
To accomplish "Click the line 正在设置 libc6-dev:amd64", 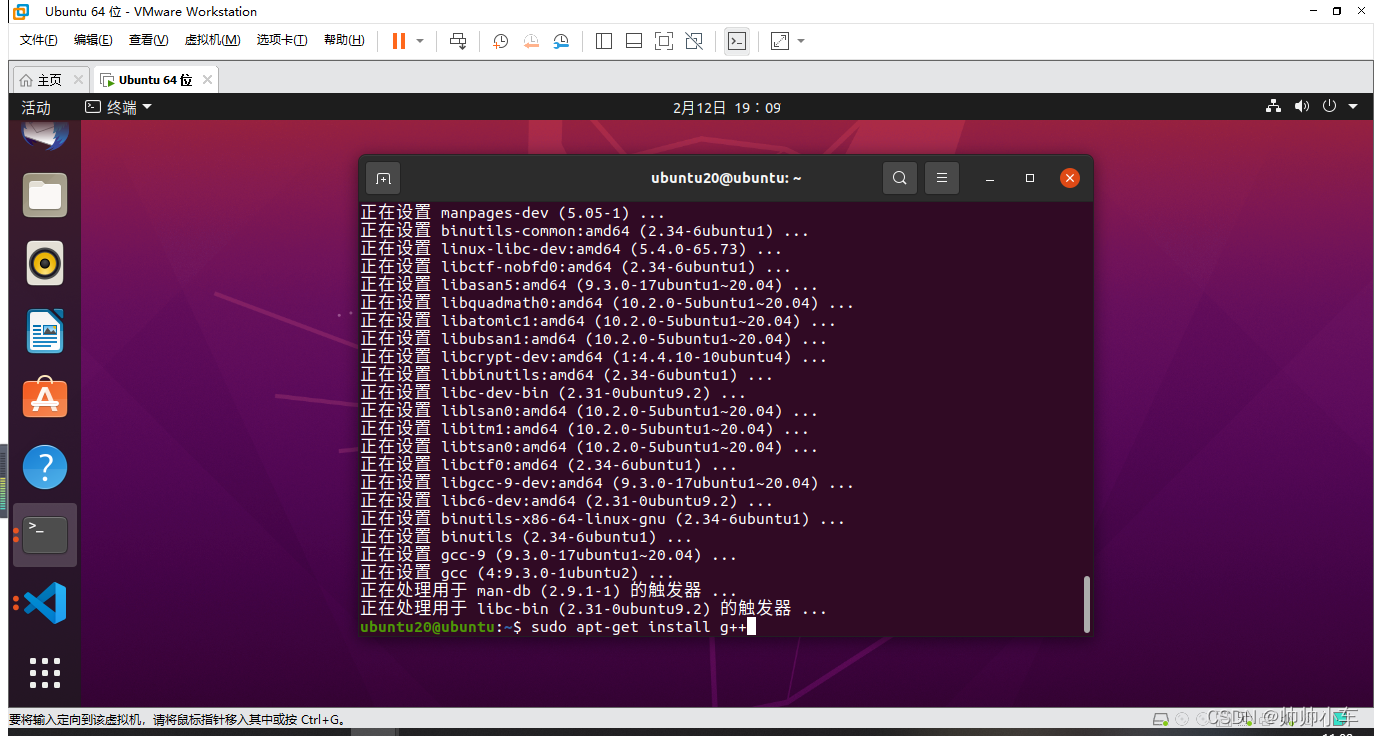I will point(566,501).
